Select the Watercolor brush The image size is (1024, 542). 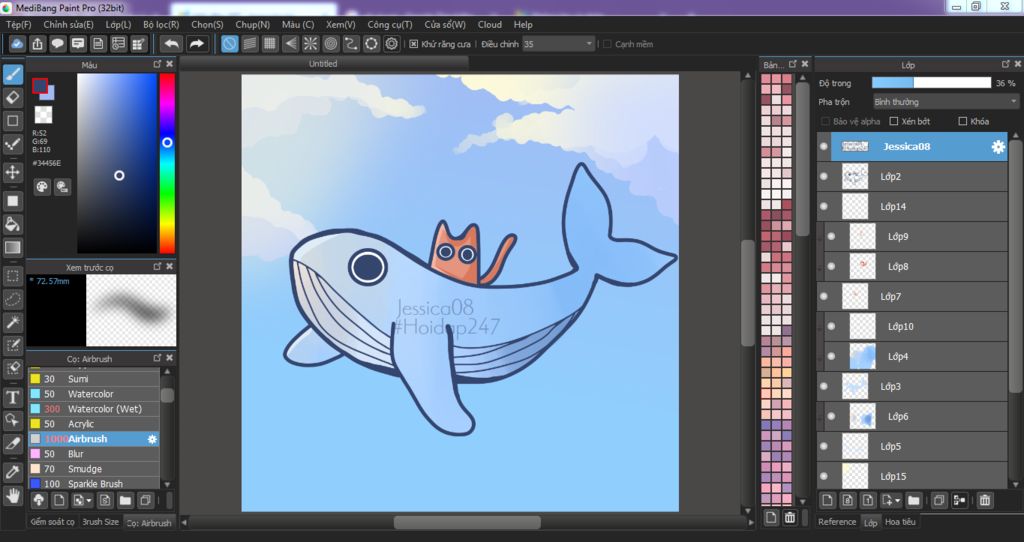[x=93, y=394]
